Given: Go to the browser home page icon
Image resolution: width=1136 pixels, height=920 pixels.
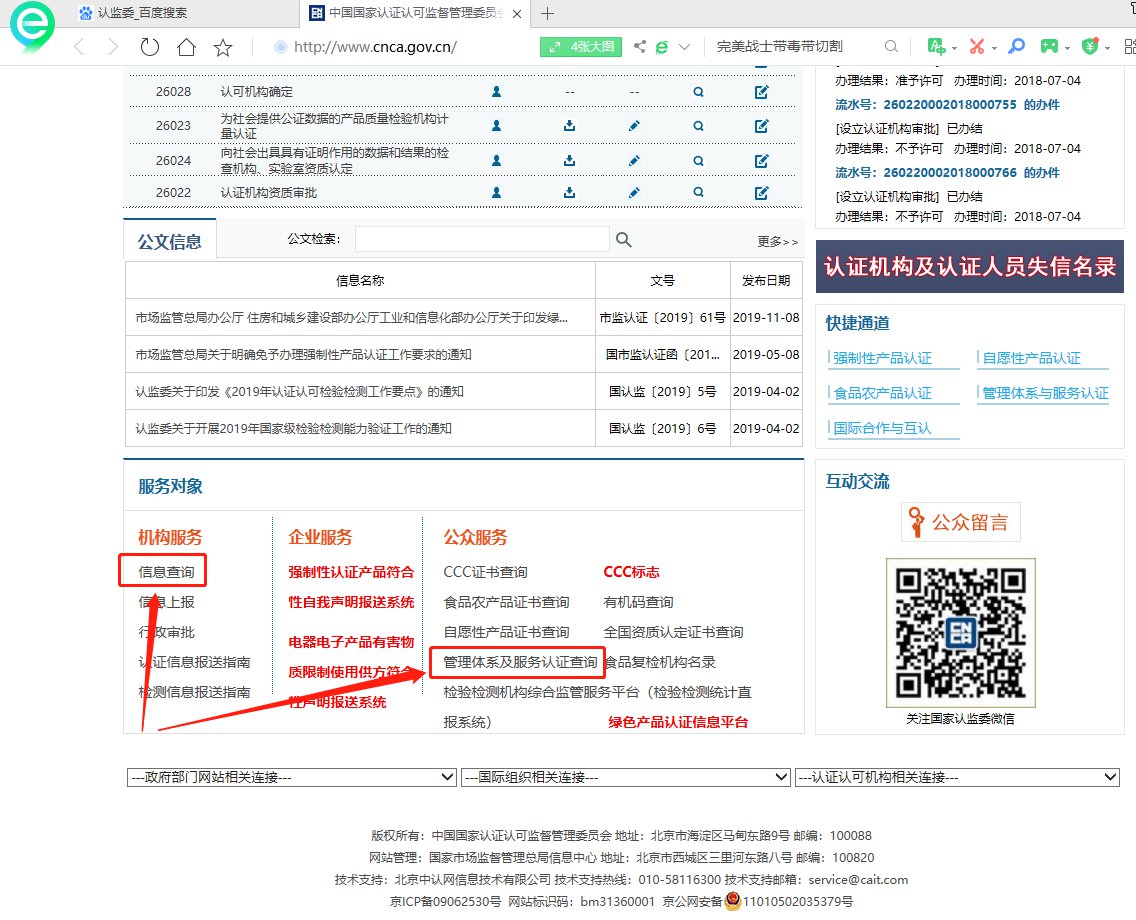Looking at the screenshot, I should [x=186, y=47].
